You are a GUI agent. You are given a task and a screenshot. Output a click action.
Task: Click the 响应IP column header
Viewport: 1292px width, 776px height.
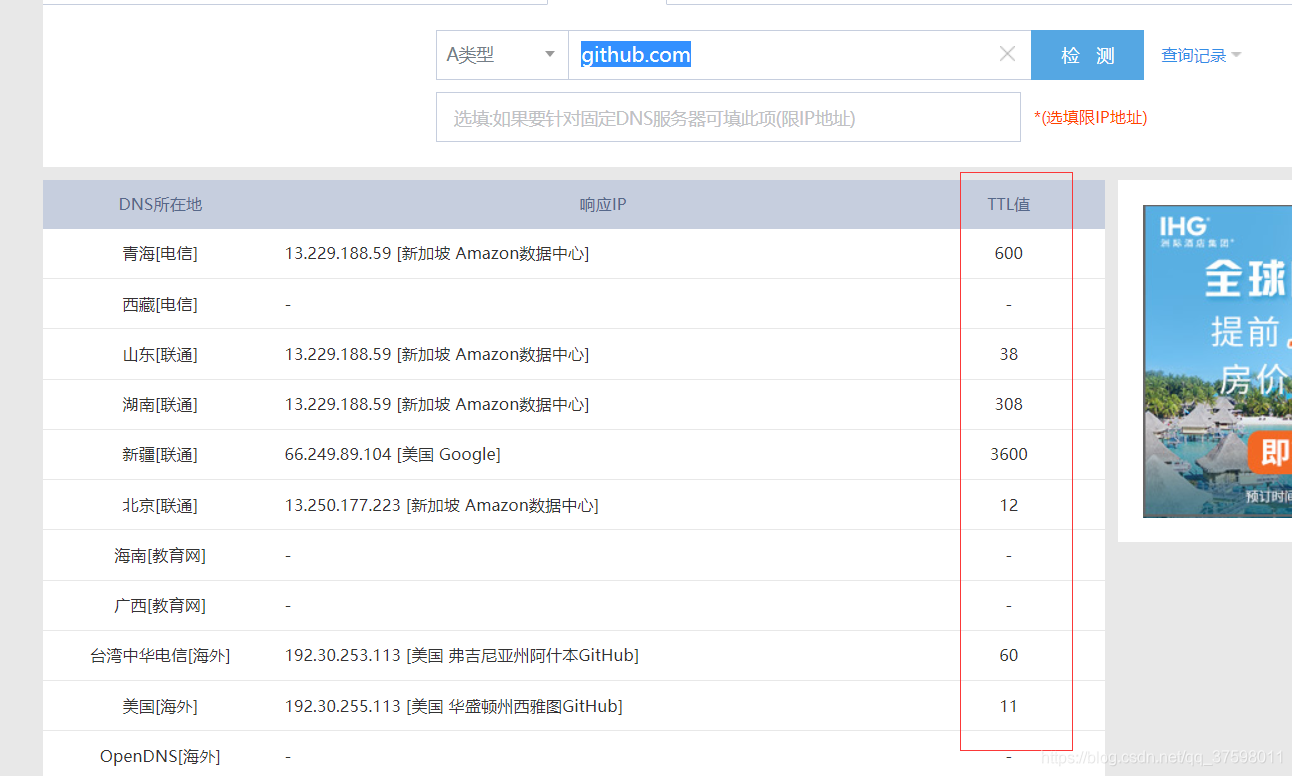click(603, 204)
